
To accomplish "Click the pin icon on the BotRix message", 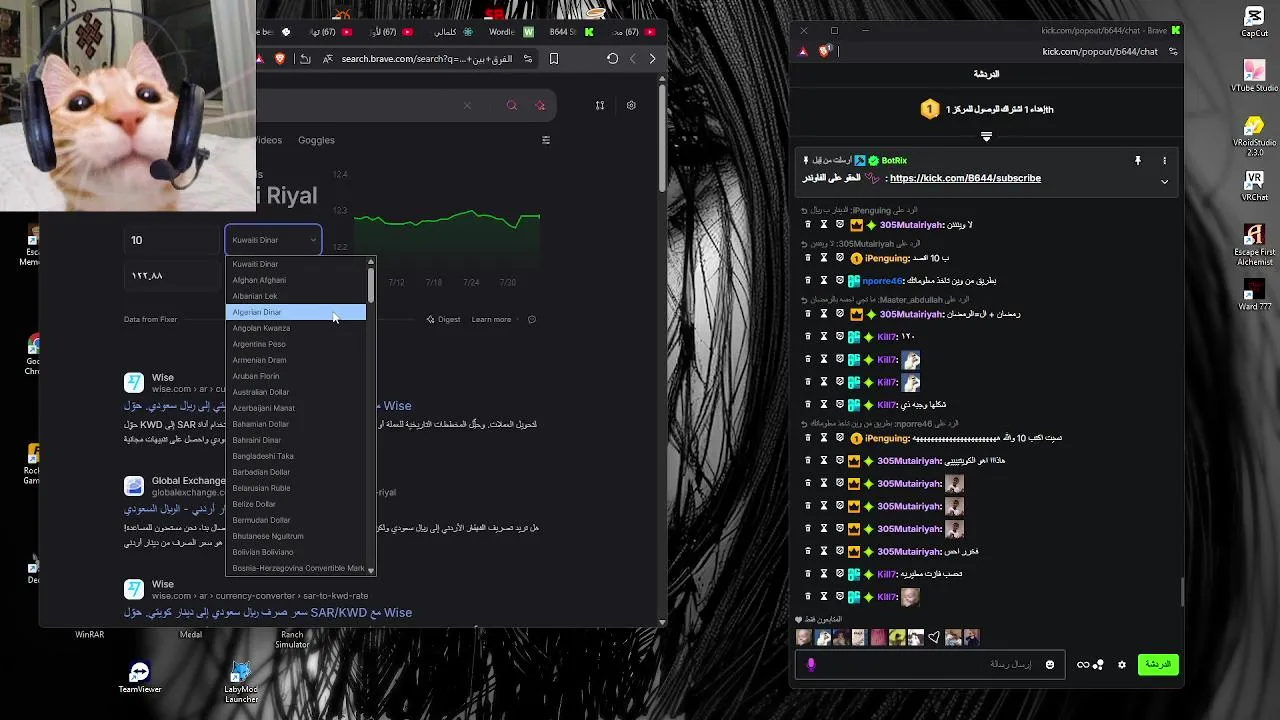I will 1137,160.
